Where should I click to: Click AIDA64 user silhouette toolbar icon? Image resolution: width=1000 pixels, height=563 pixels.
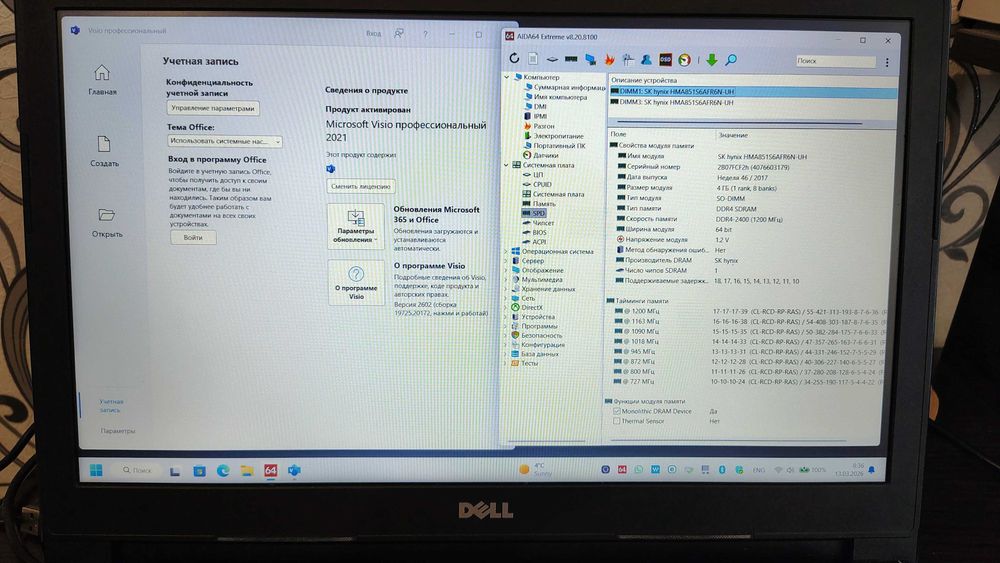tap(646, 59)
